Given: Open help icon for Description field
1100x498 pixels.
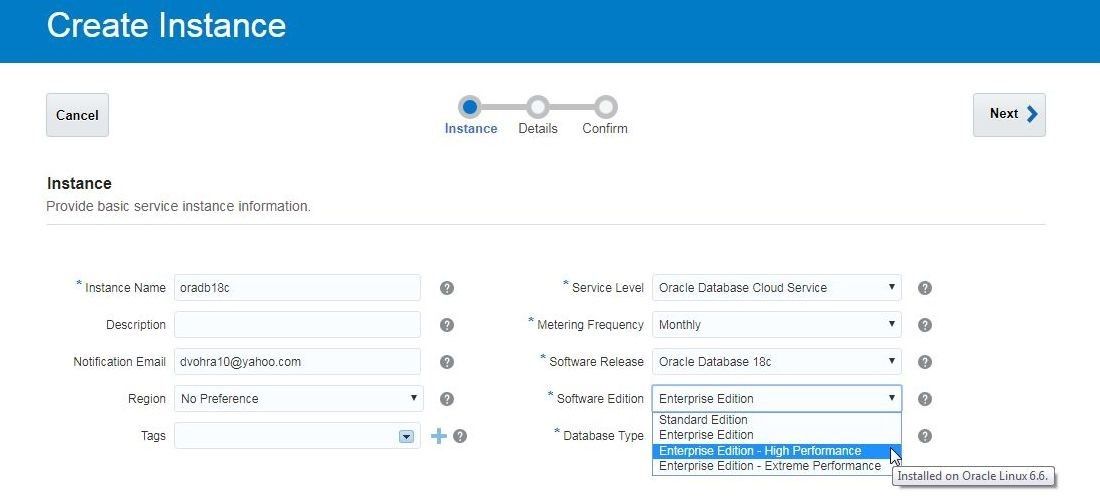Looking at the screenshot, I should [x=447, y=325].
